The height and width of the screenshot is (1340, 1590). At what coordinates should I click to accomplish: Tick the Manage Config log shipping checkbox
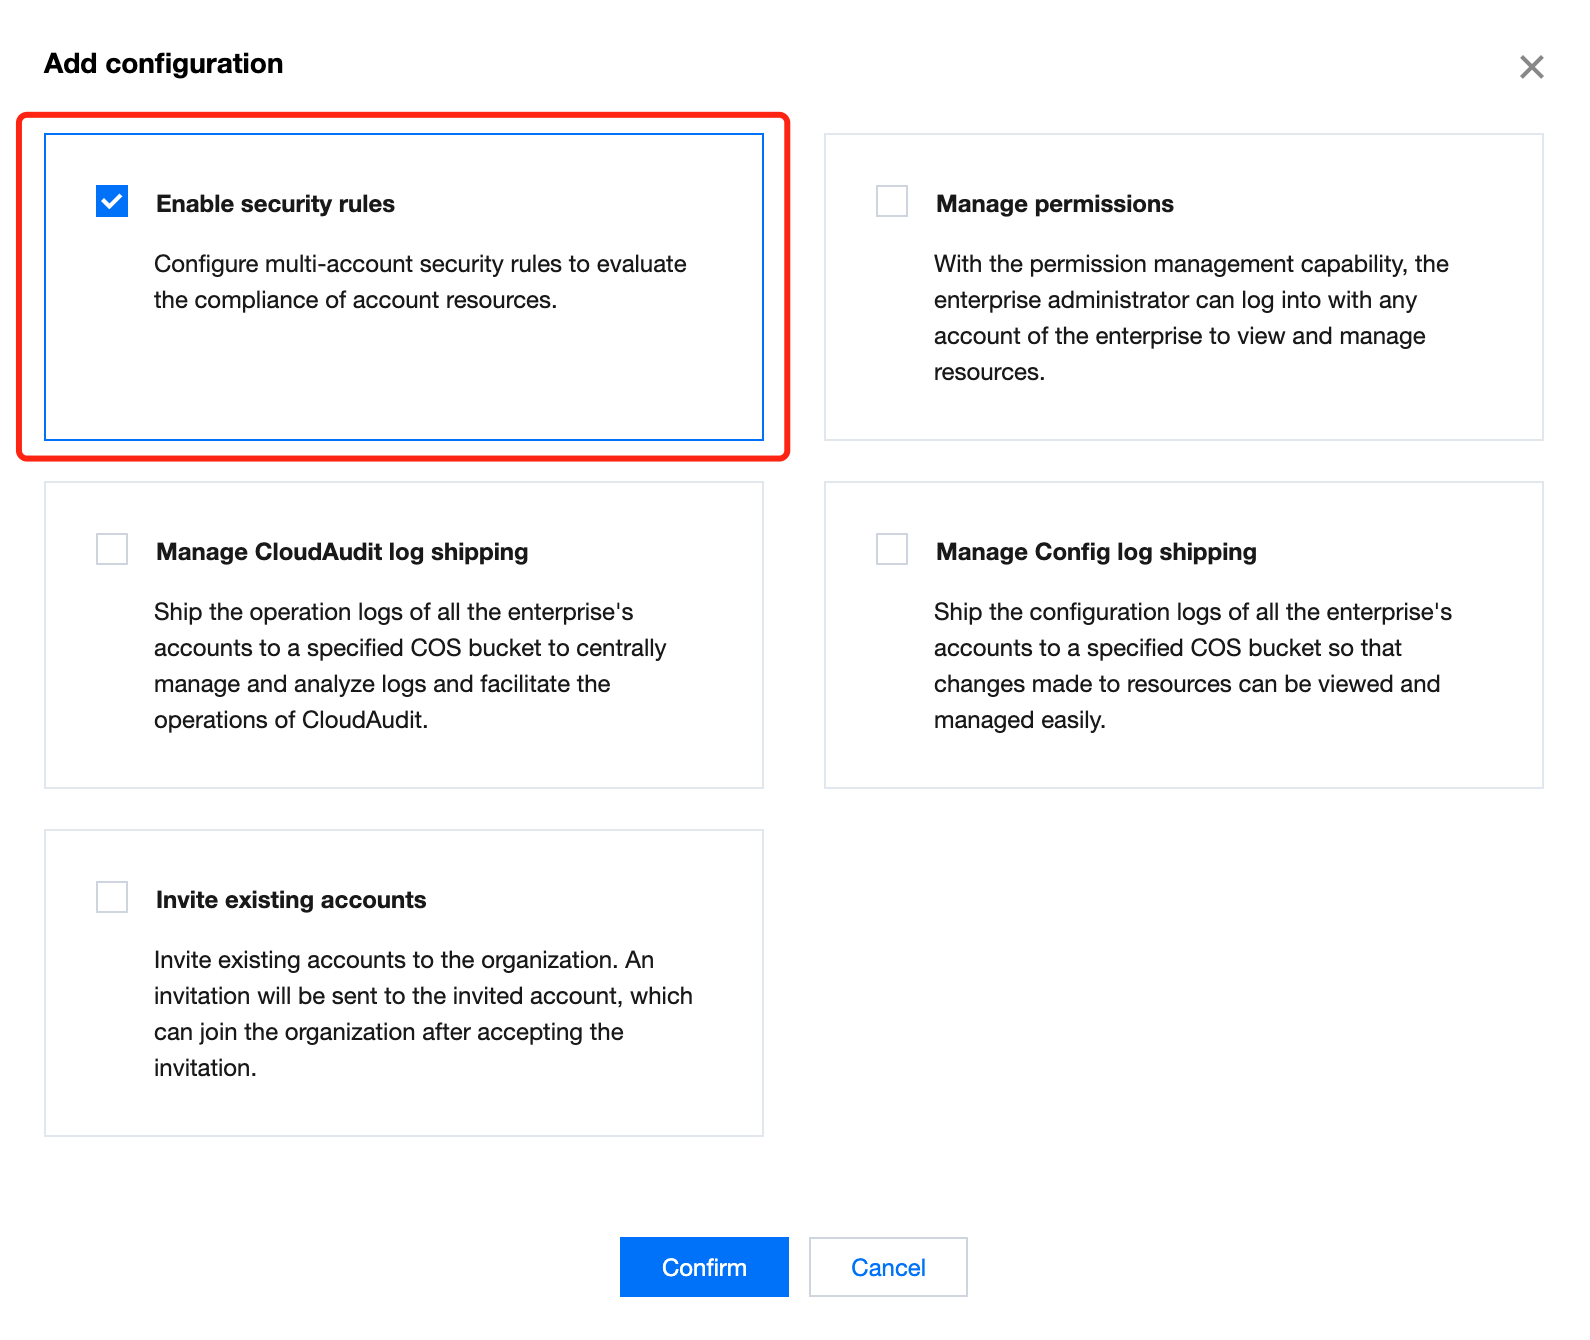[x=892, y=549]
